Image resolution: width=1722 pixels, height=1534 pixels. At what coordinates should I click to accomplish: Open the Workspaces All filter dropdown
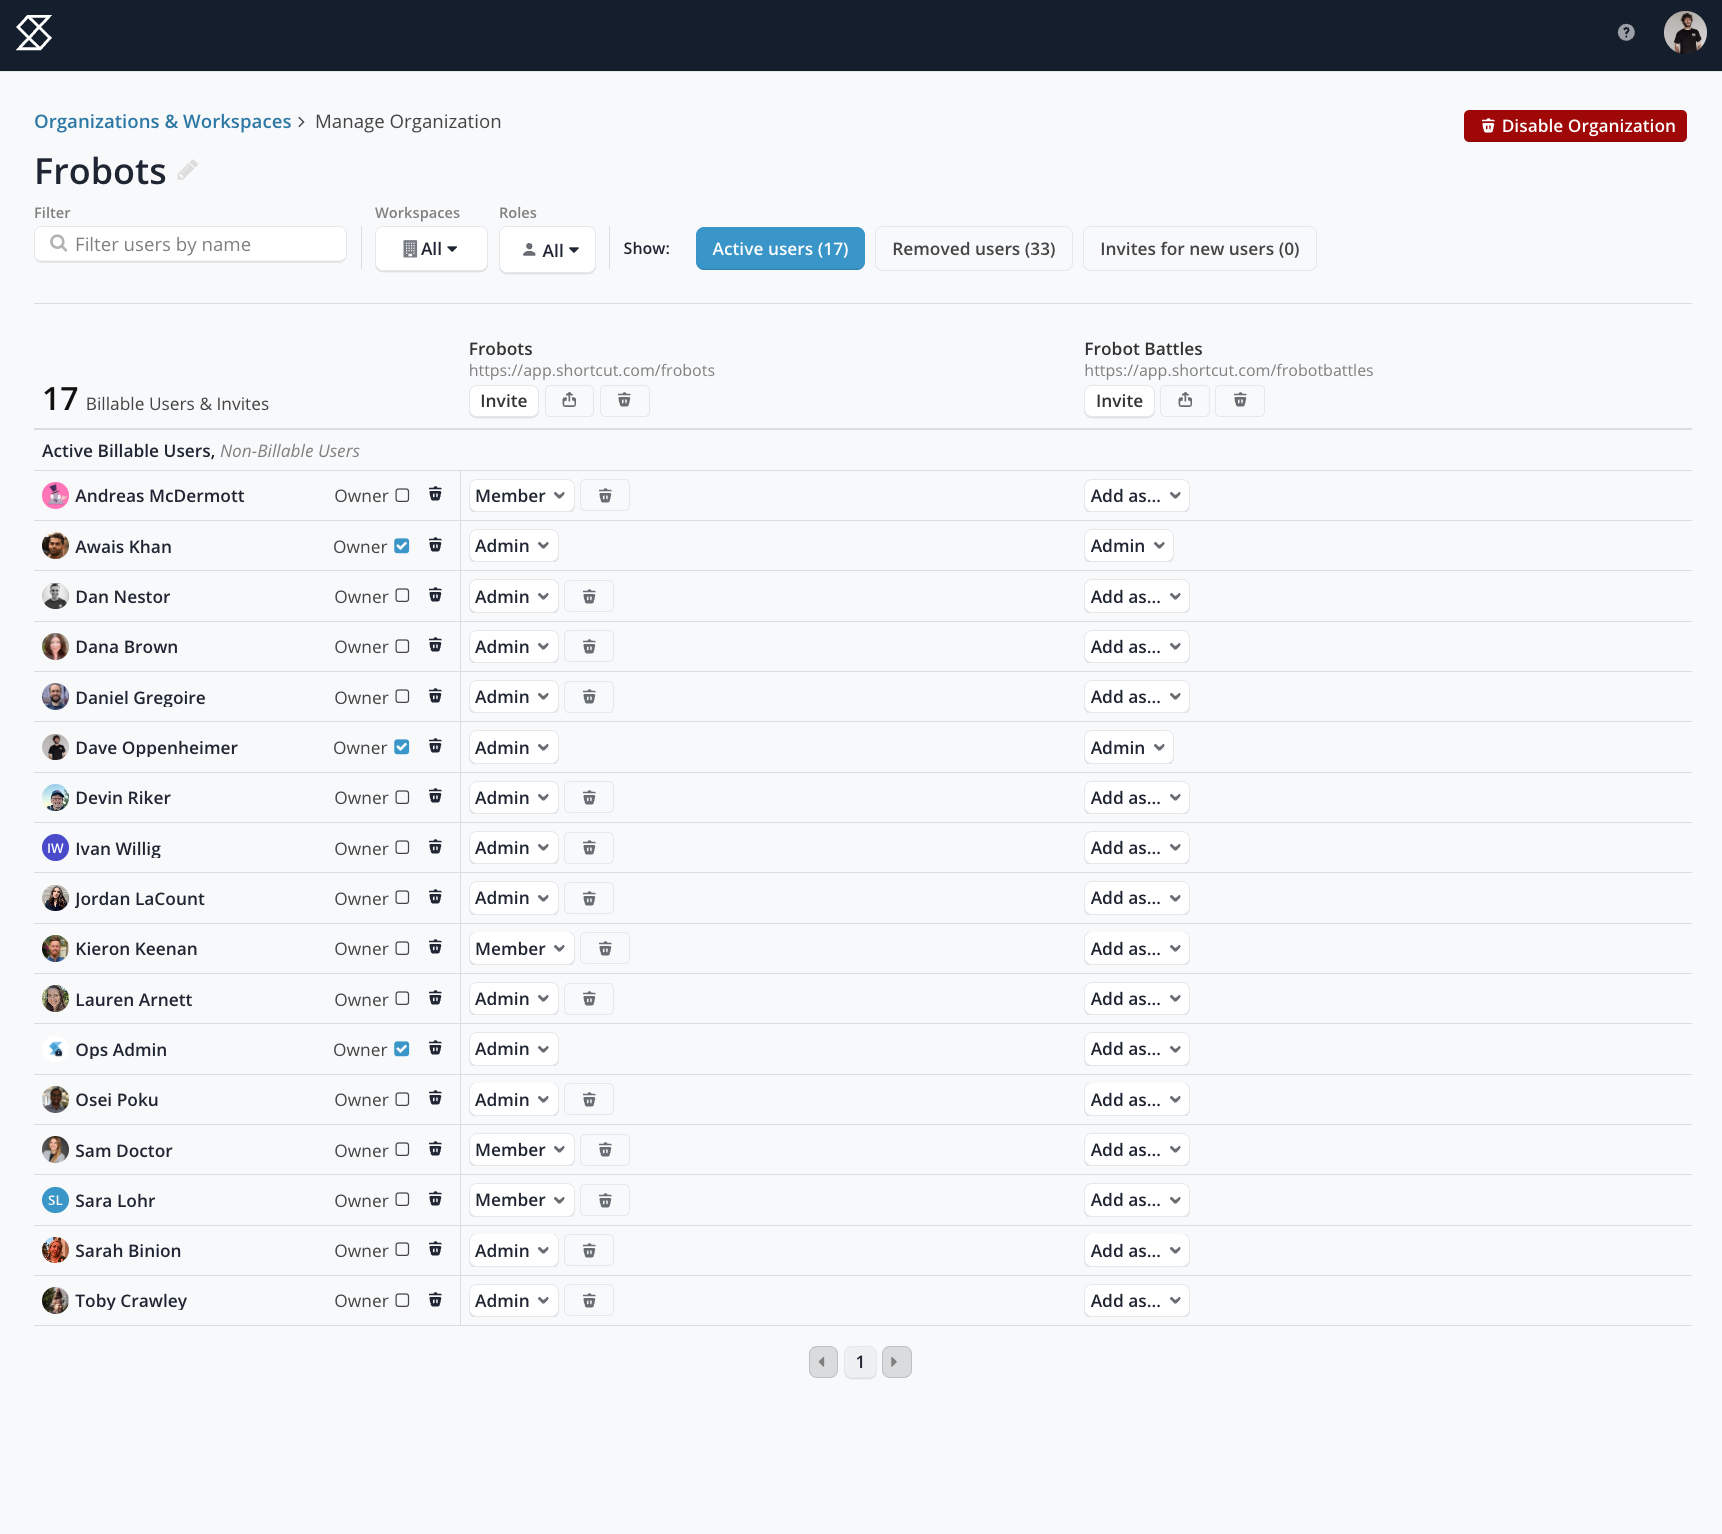[431, 249]
